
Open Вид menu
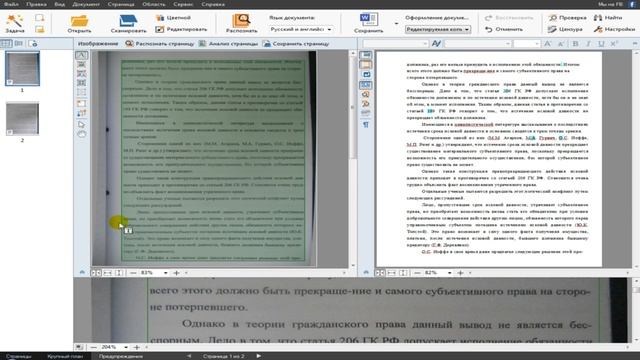60,4
